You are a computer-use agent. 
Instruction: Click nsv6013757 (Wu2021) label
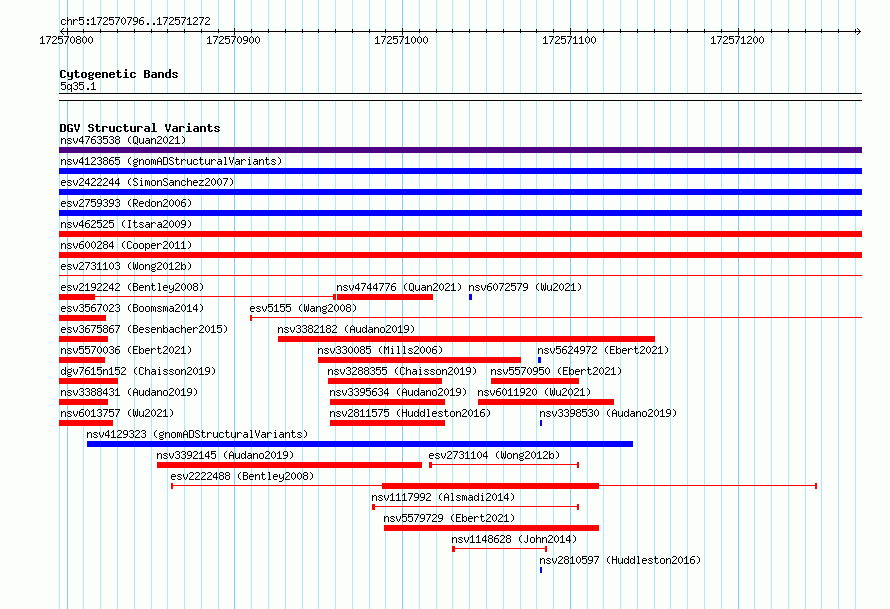tap(117, 413)
